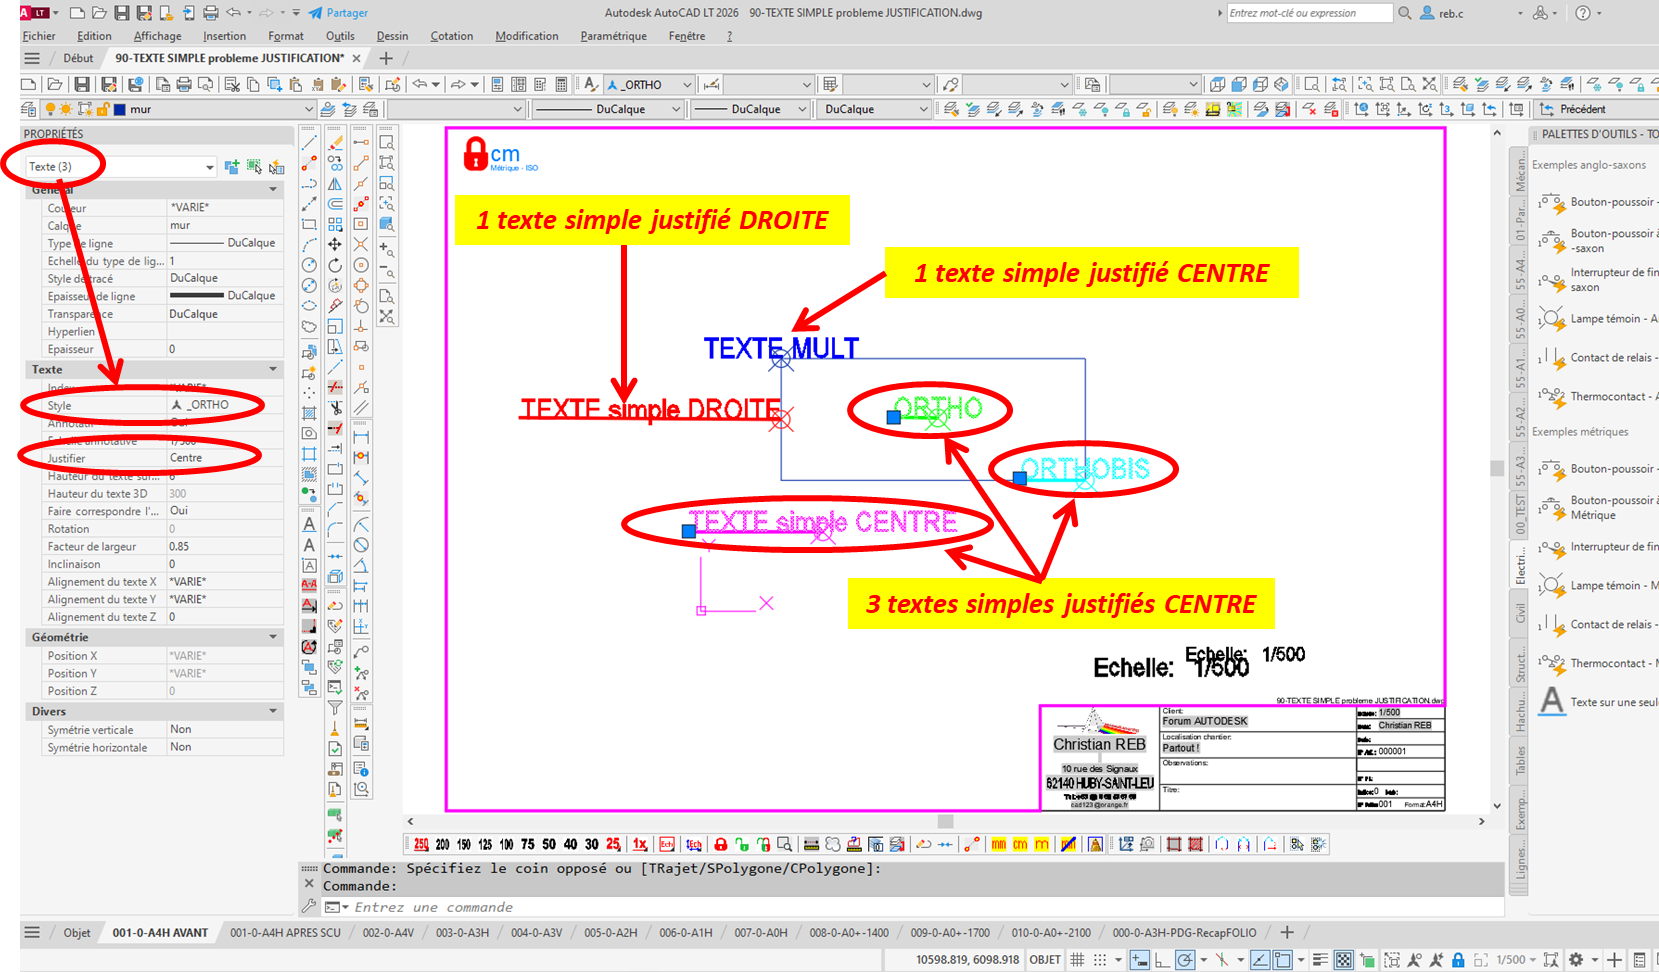The width and height of the screenshot is (1659, 972).
Task: Click the Move tool icon
Action: point(335,244)
